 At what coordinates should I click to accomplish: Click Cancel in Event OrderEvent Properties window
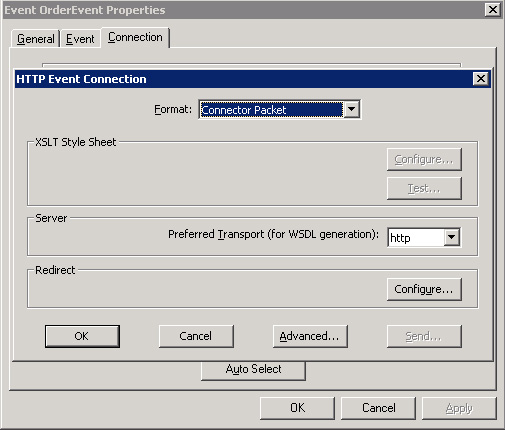point(378,408)
